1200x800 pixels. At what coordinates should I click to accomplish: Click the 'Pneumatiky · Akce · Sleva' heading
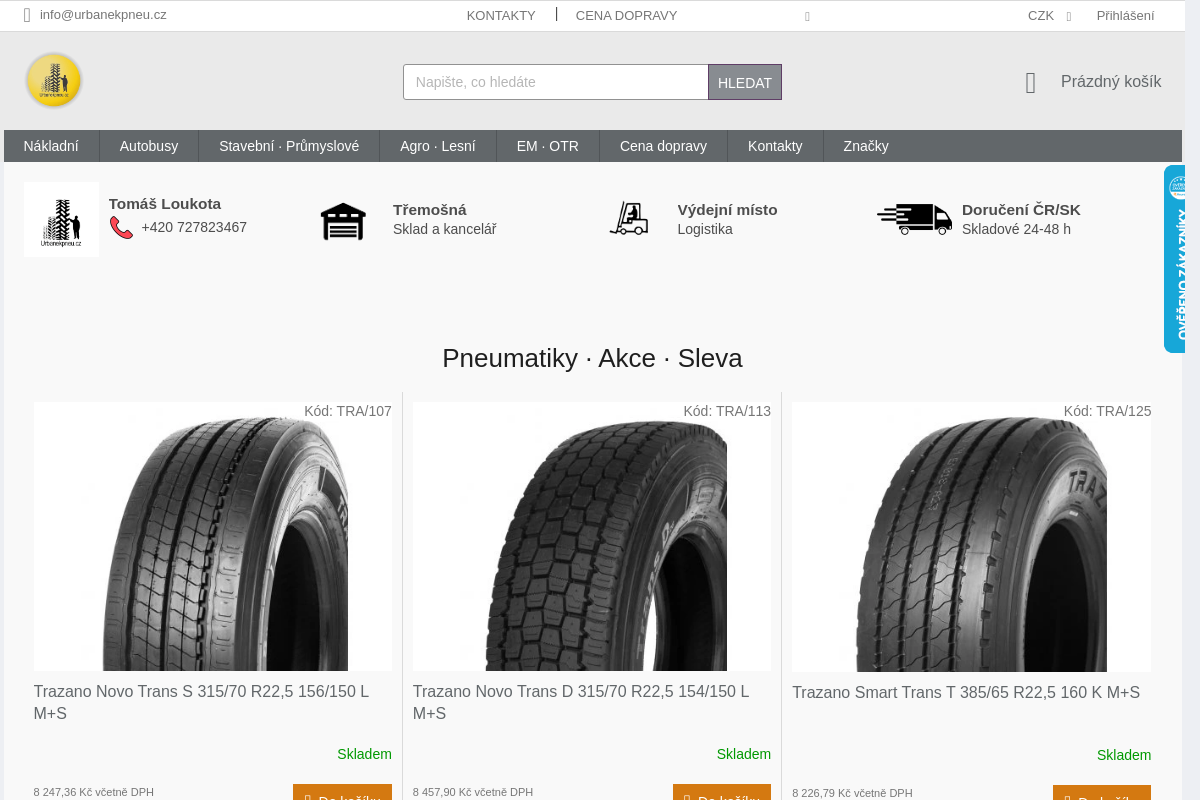592,358
